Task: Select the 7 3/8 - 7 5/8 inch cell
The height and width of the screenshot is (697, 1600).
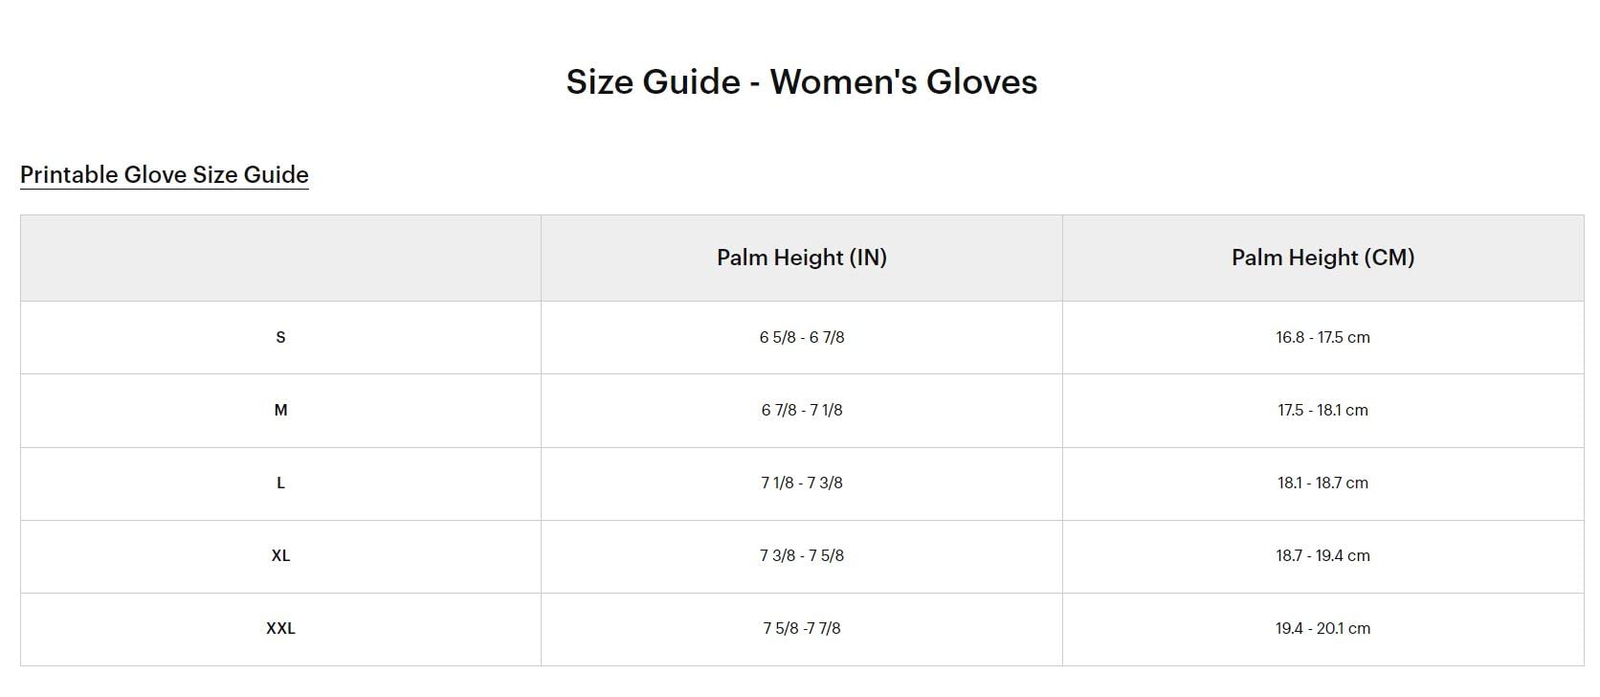Action: [x=801, y=556]
